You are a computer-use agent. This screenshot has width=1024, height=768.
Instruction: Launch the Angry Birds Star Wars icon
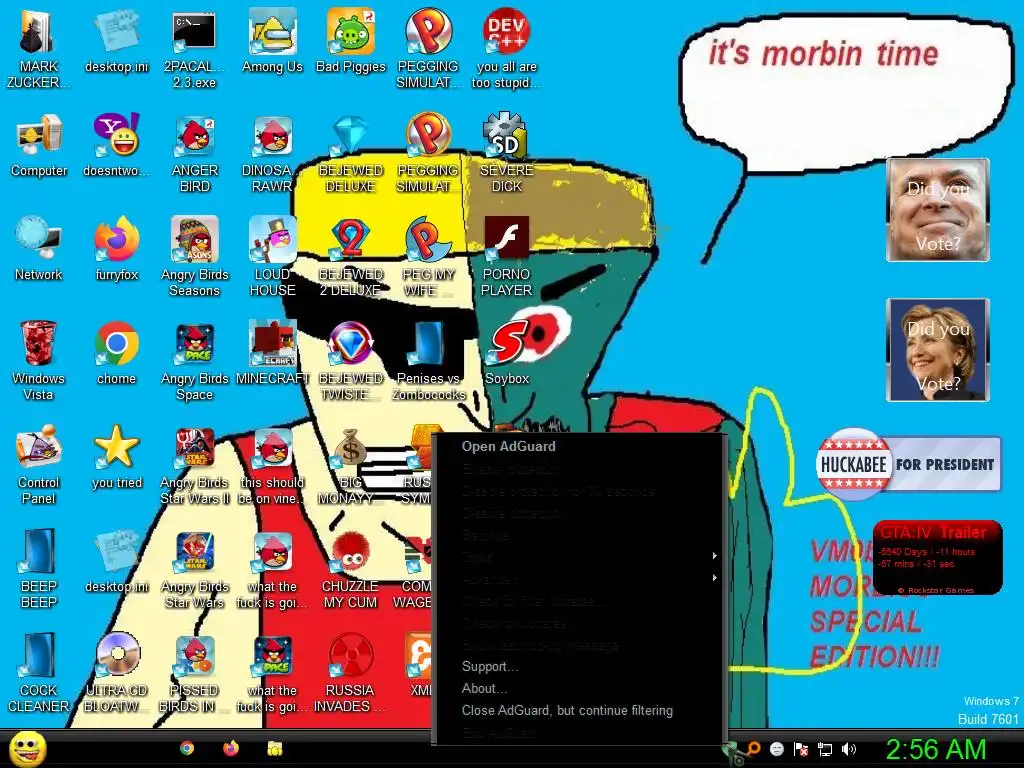pyautogui.click(x=195, y=568)
